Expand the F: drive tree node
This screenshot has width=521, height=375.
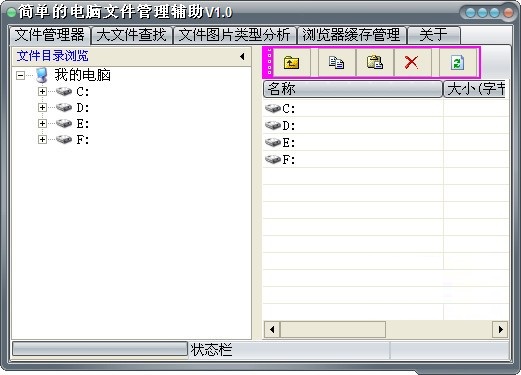[42, 139]
